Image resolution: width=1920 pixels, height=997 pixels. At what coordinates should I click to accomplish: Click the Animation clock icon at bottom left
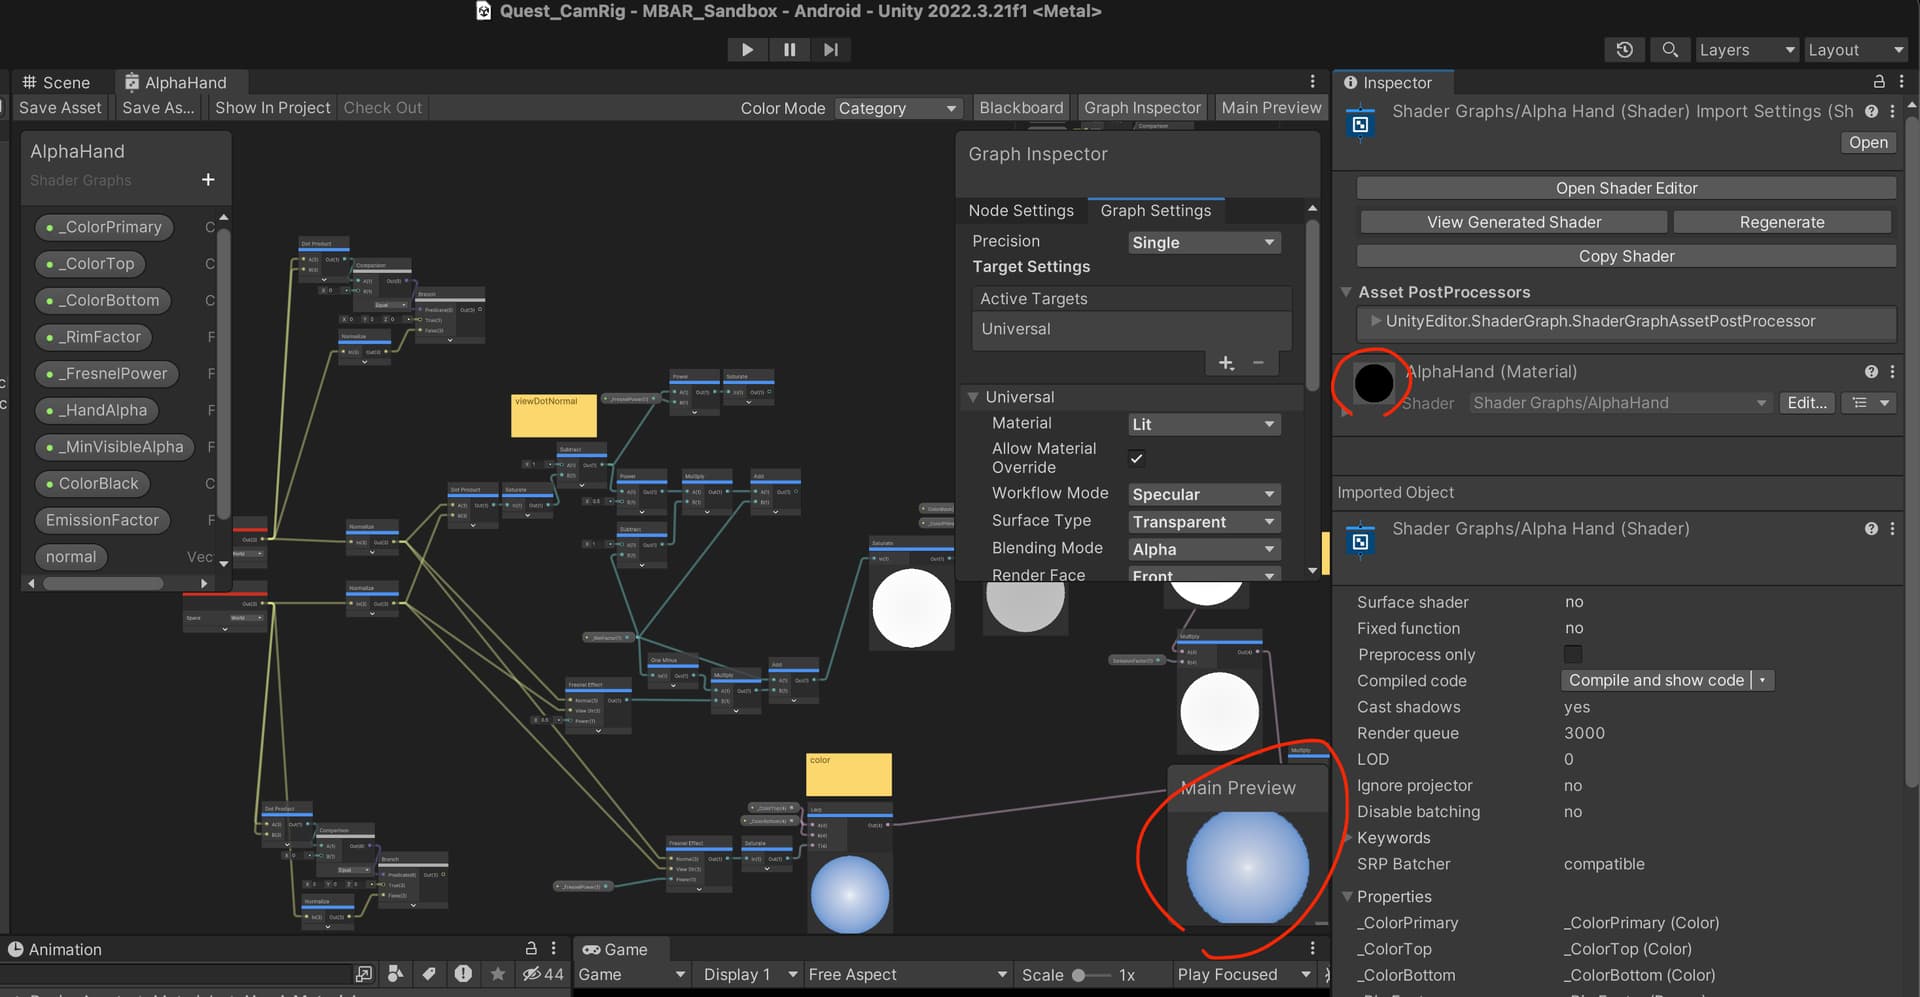pyautogui.click(x=15, y=949)
